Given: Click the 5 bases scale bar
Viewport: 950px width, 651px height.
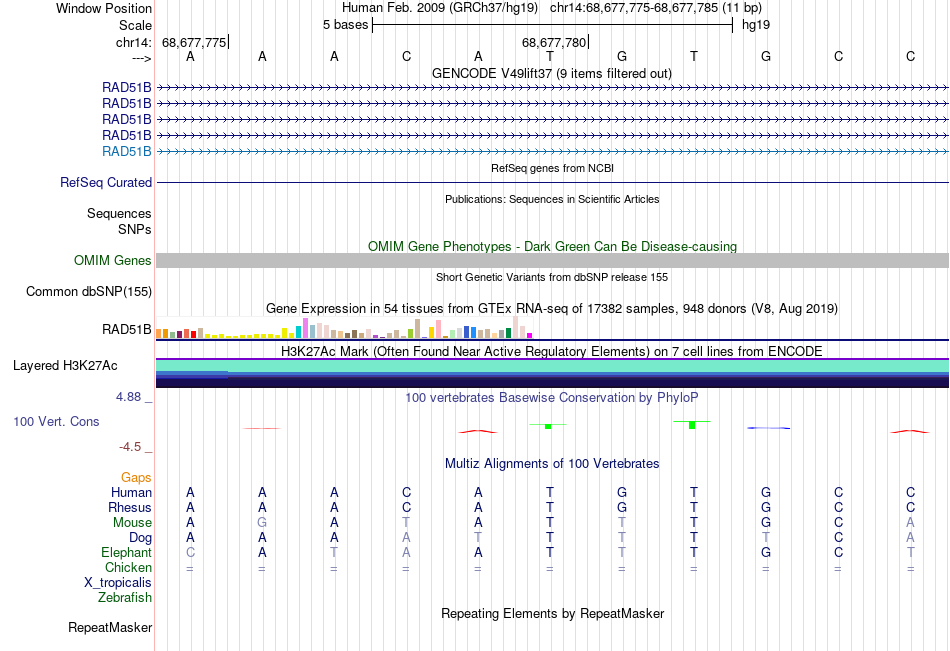Looking at the screenshot, I should click(552, 25).
